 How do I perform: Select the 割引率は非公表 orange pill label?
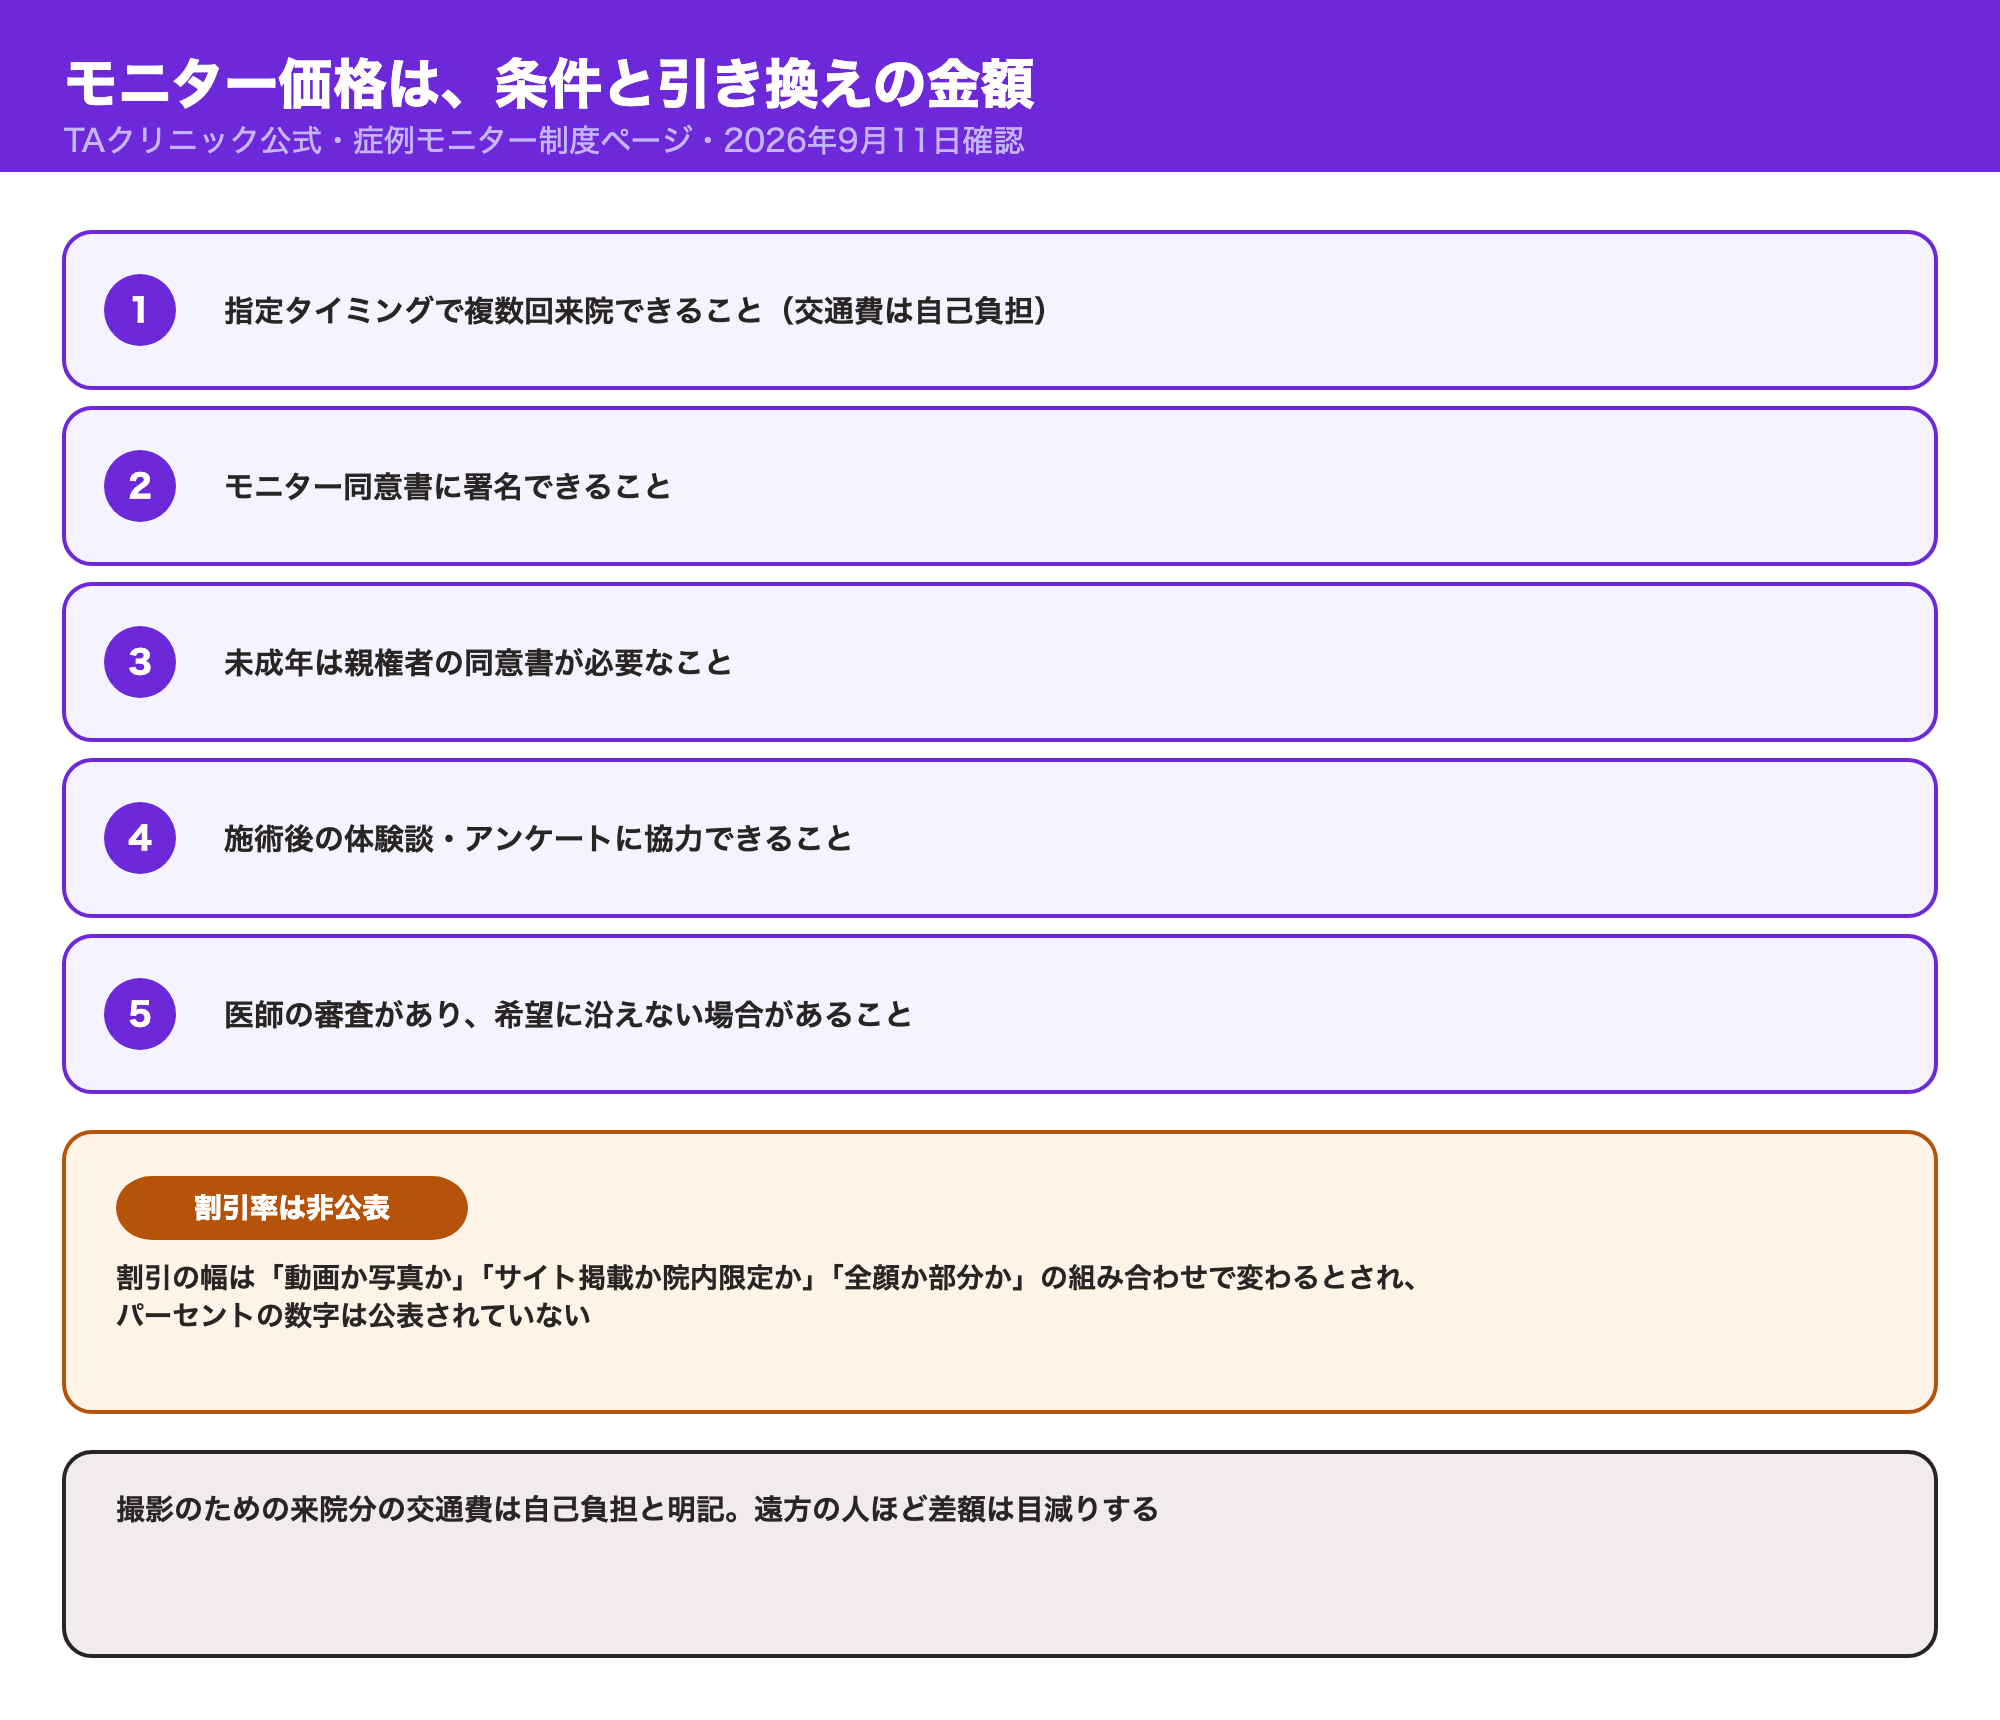coord(292,1208)
